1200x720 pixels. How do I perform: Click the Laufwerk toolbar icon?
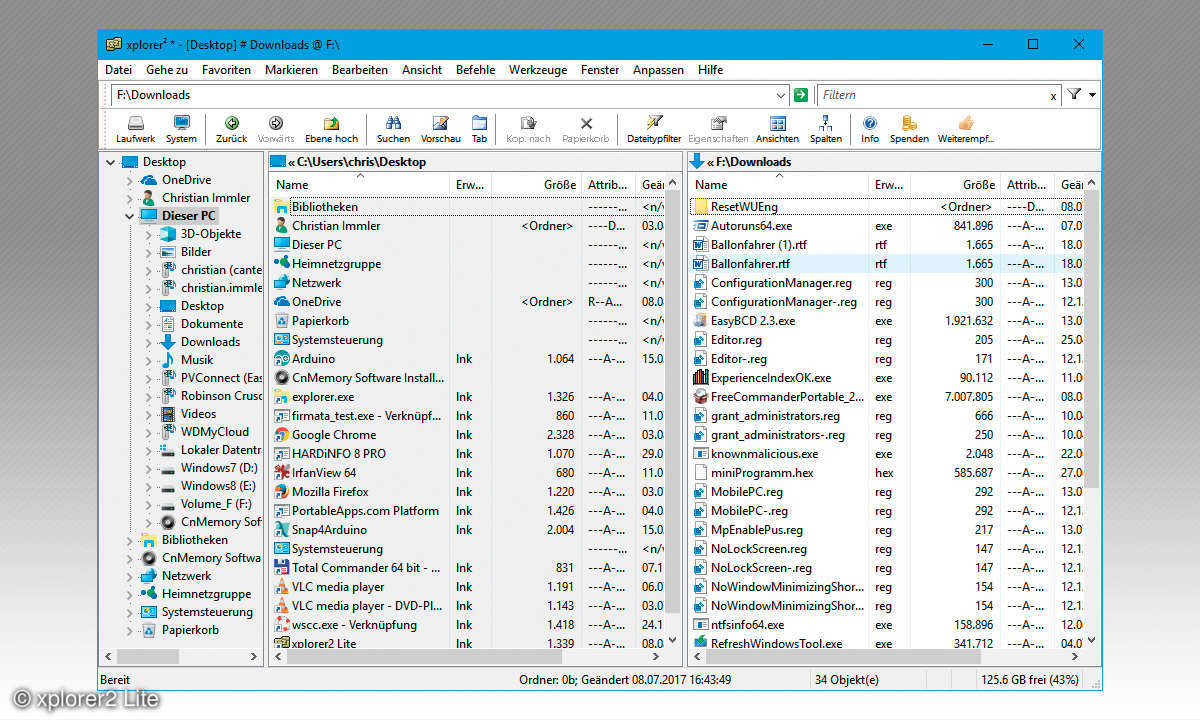click(135, 129)
